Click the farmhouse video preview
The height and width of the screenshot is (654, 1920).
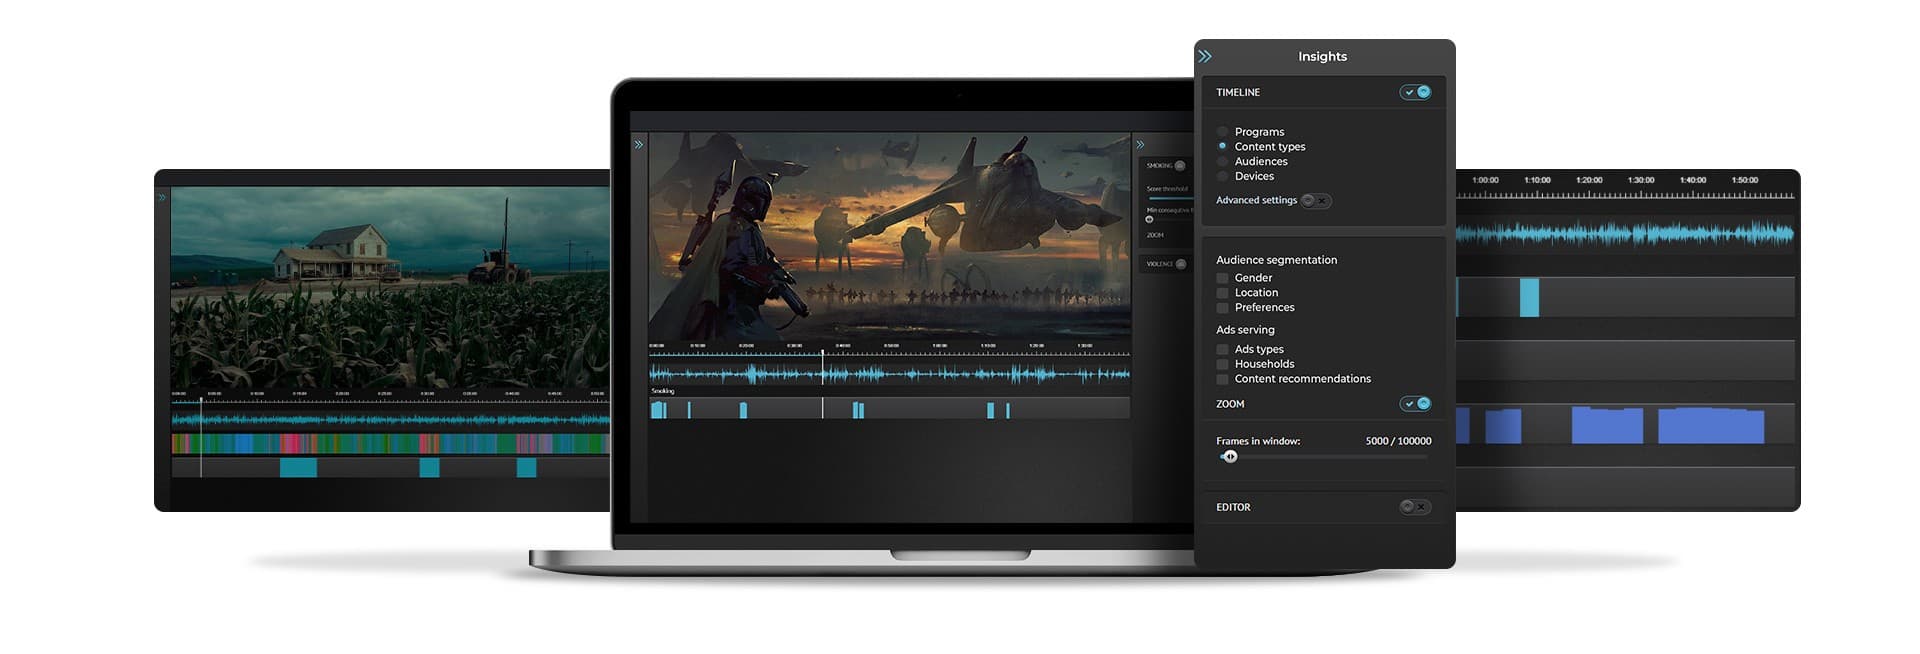pyautogui.click(x=390, y=288)
